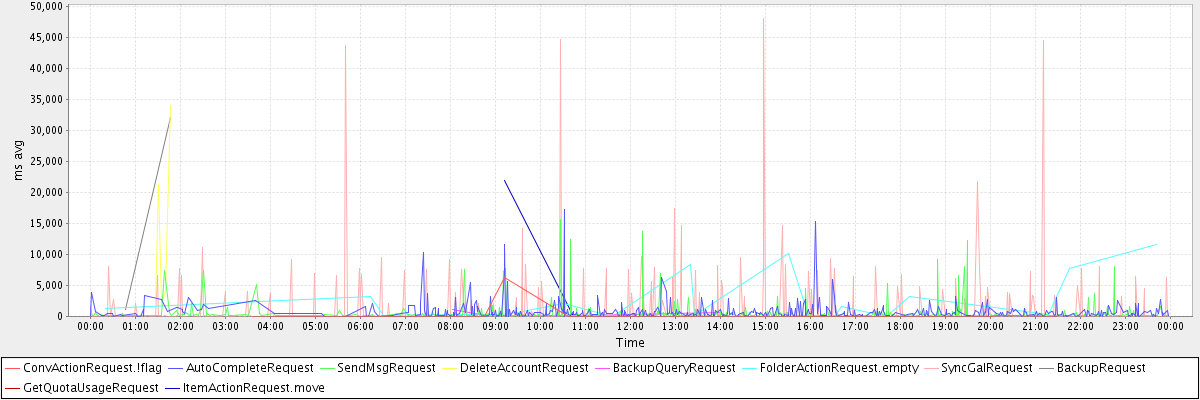
Task: Click the BackupQueryRequest legend label
Action: (674, 368)
